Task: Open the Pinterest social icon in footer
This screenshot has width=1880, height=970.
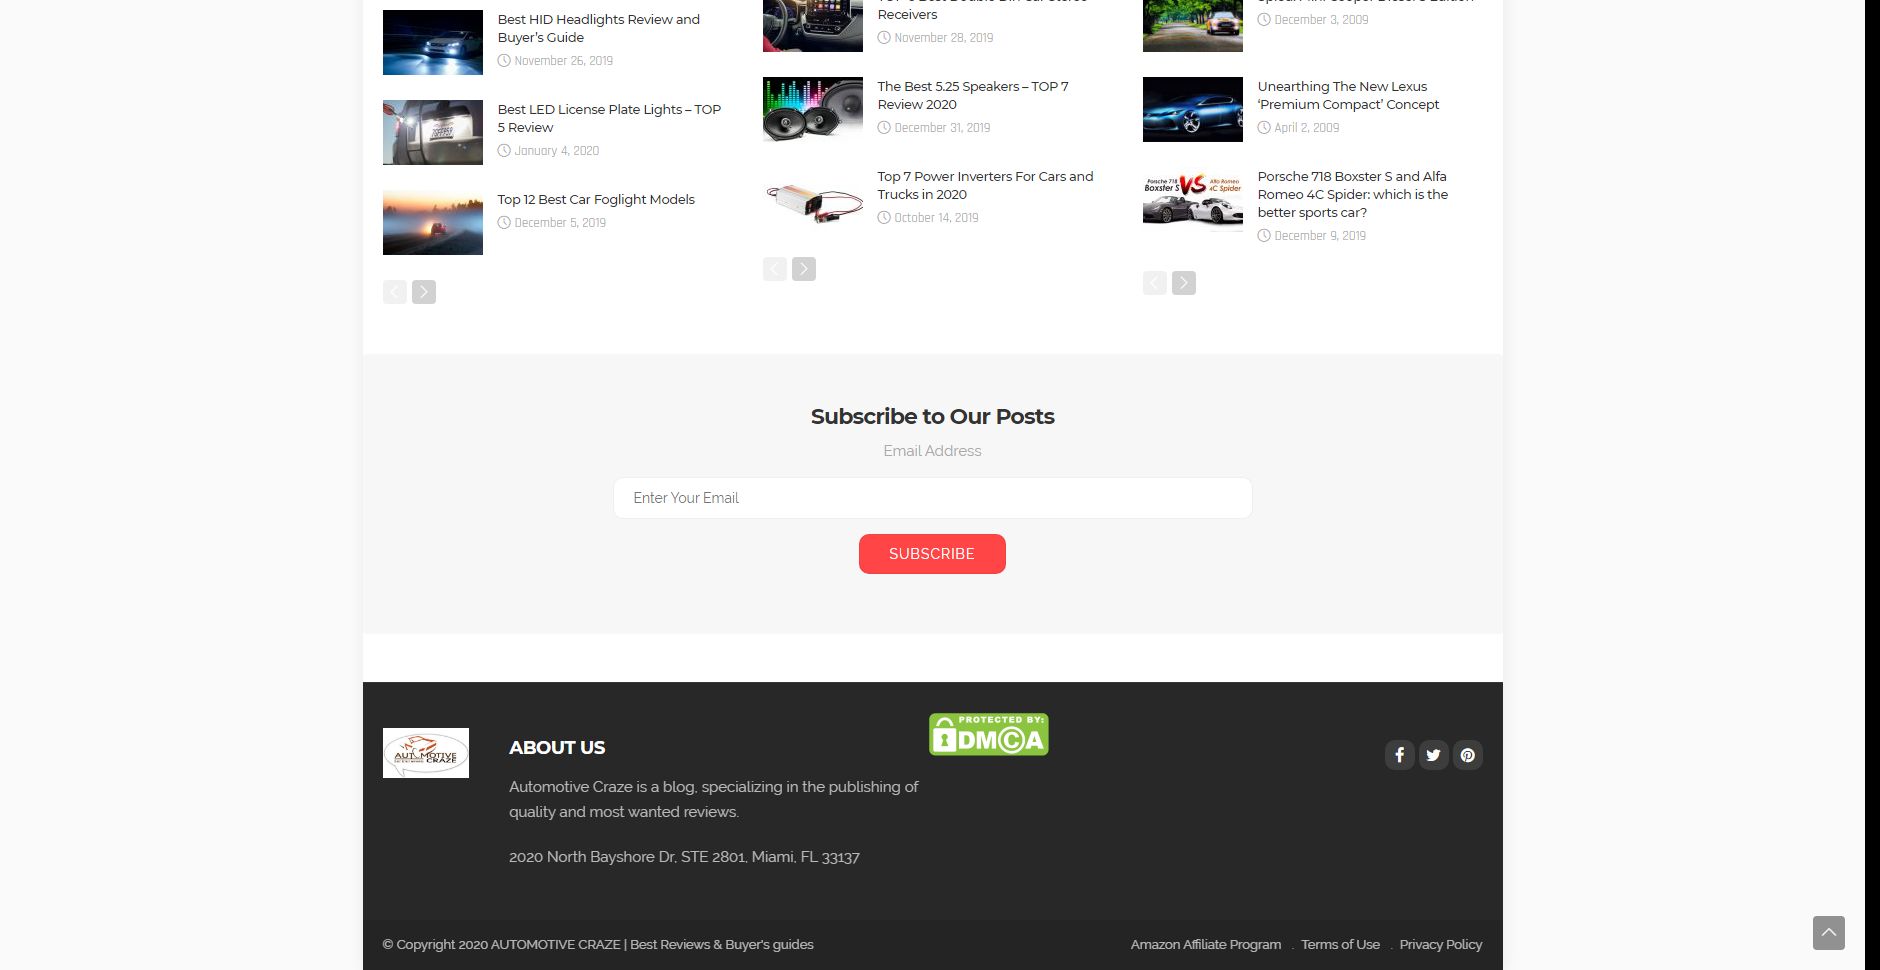Action: 1467,755
